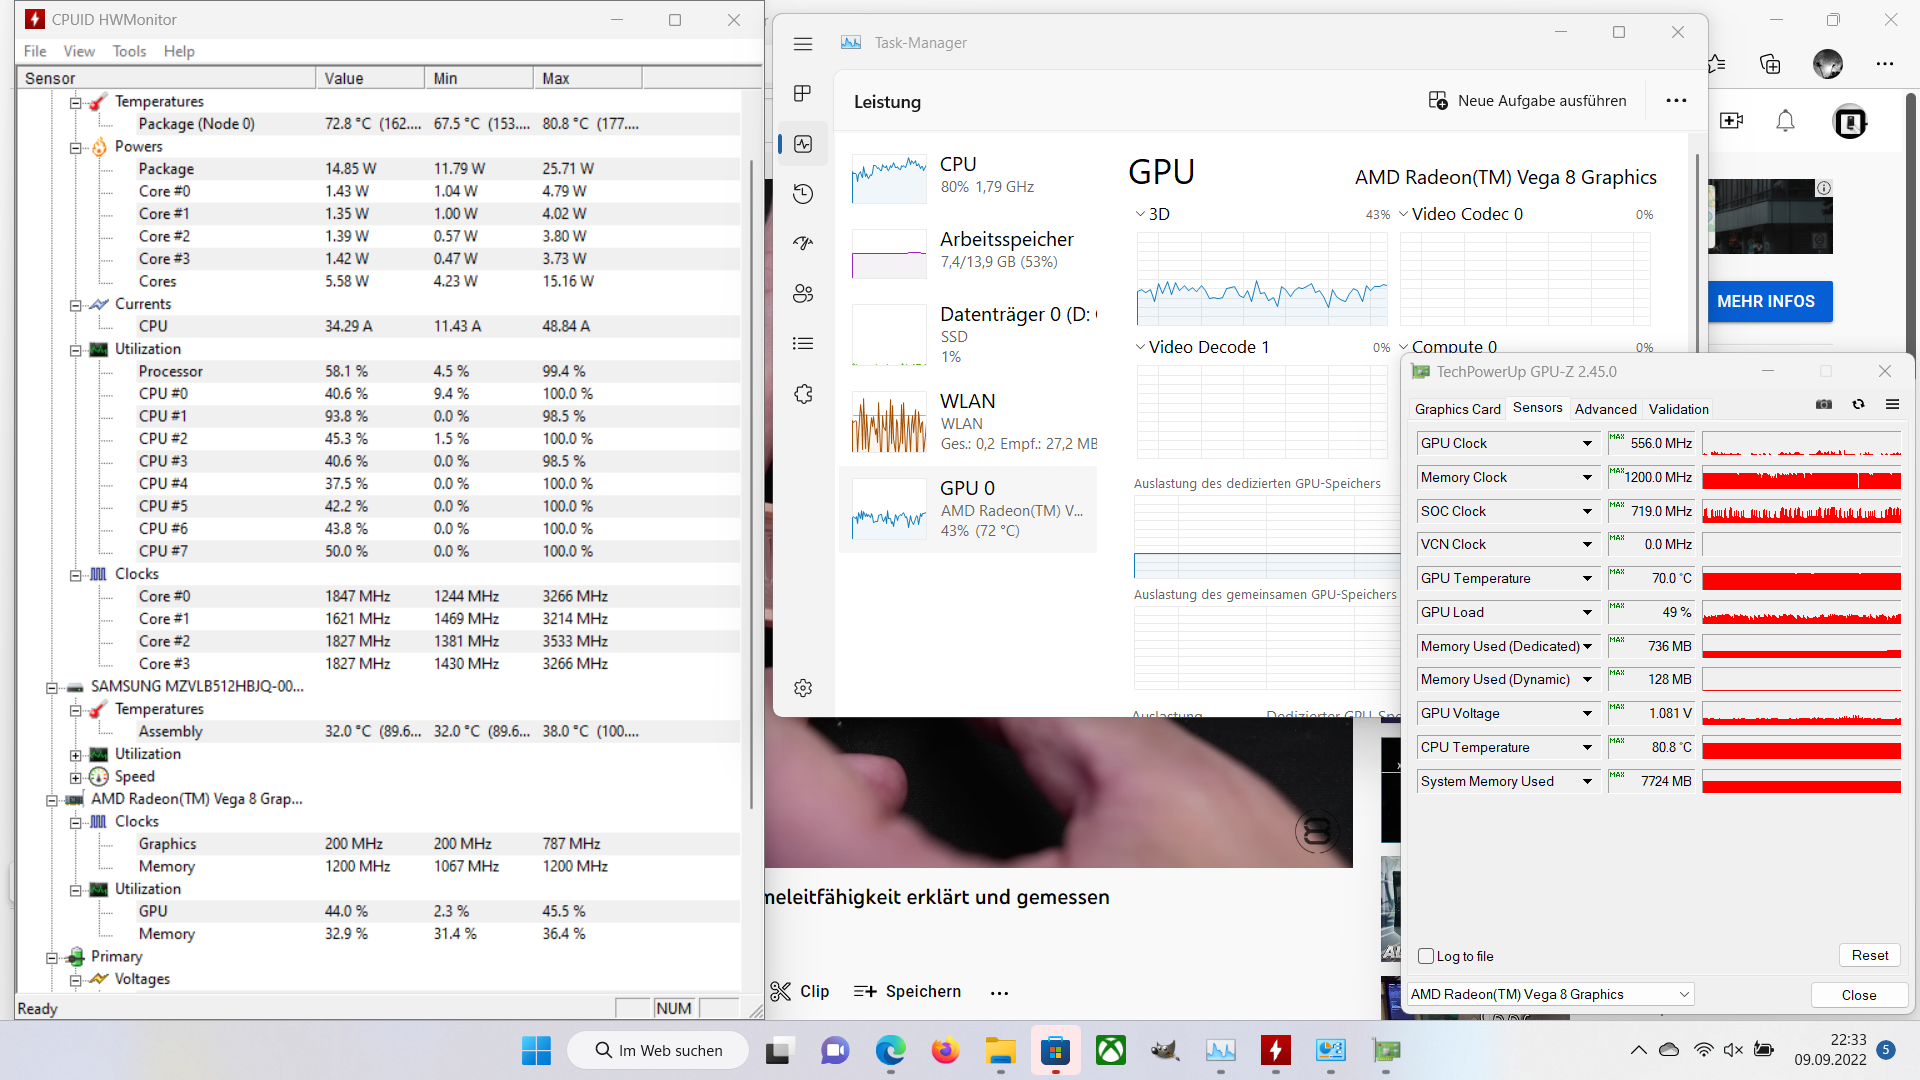Switch to the Advanced tab in GPU-Z
The width and height of the screenshot is (1920, 1080).
1605,409
